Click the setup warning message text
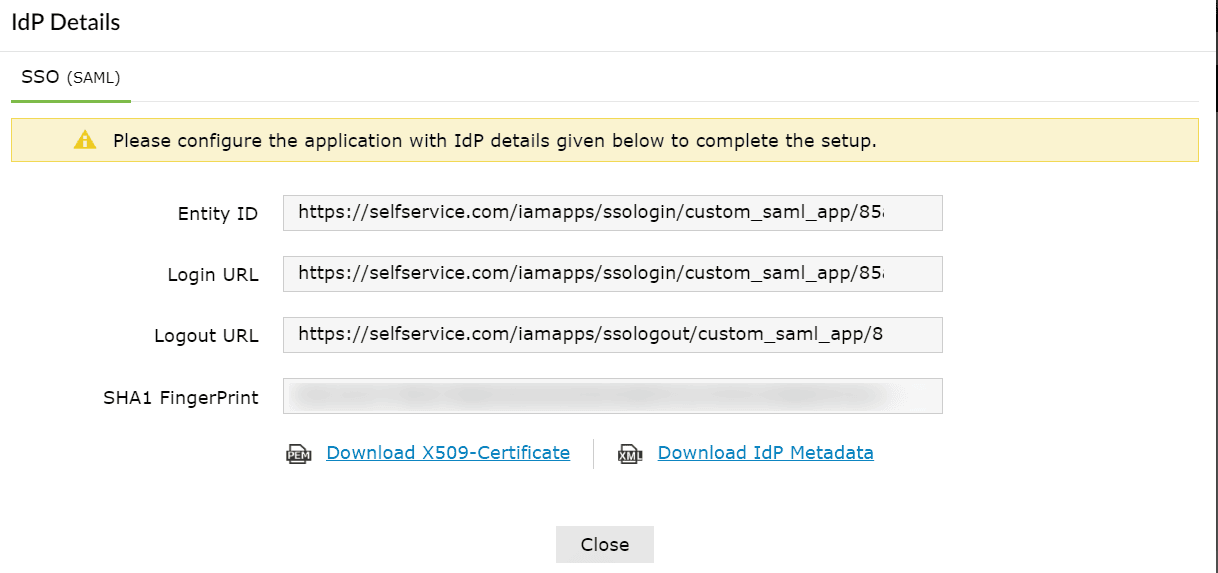The height and width of the screenshot is (573, 1218). pos(494,141)
